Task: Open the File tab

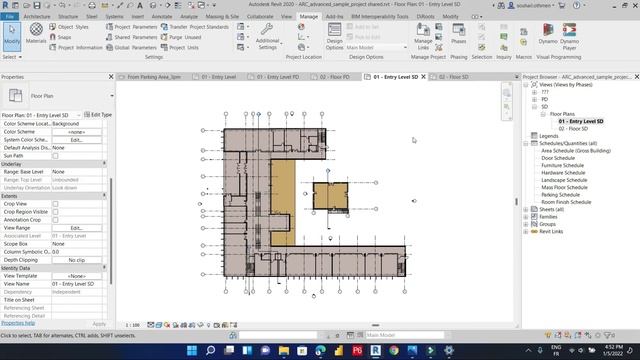Action: [10, 16]
